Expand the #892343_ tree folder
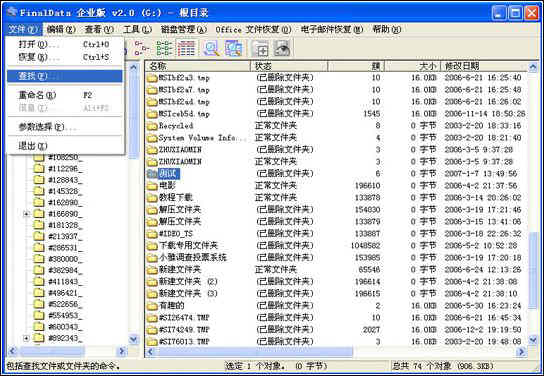Viewport: 544px width, 376px height. pos(26,338)
